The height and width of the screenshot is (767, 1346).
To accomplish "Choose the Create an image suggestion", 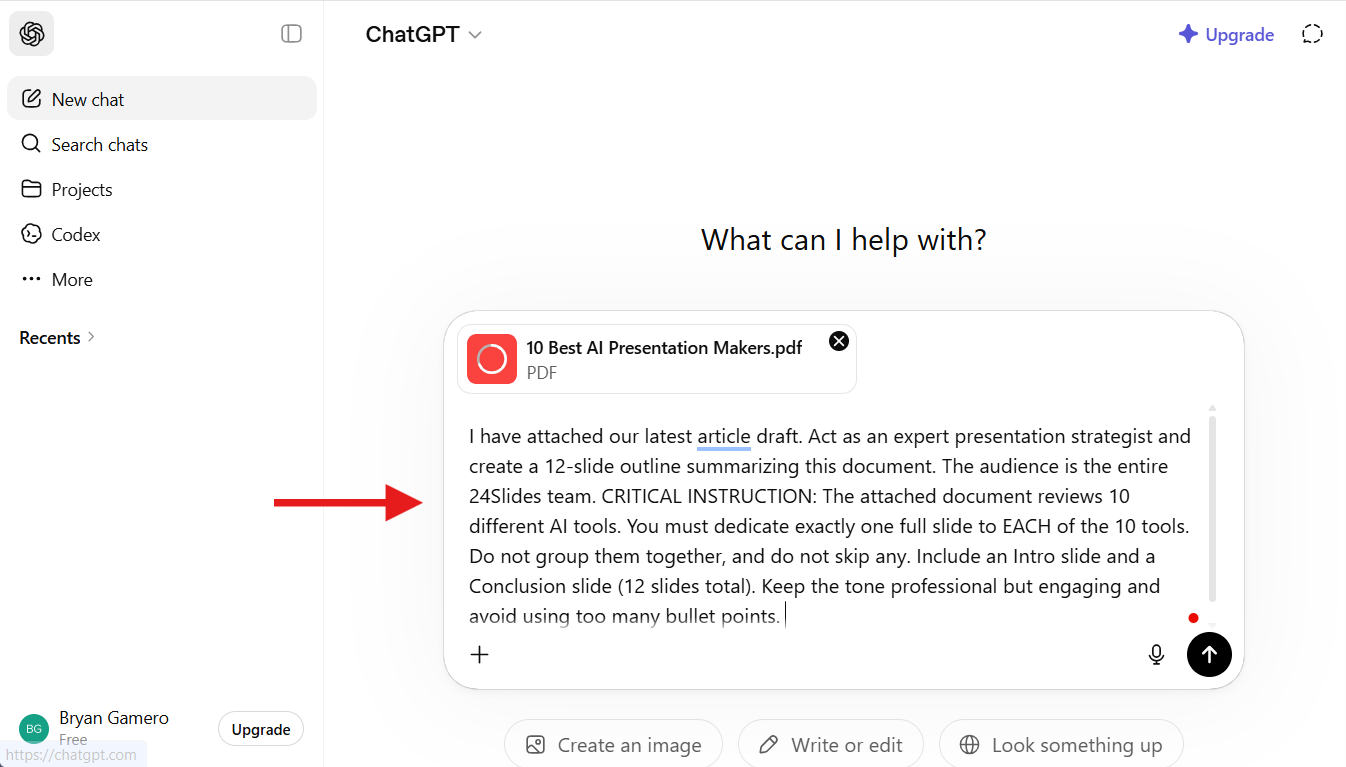I will tap(613, 745).
